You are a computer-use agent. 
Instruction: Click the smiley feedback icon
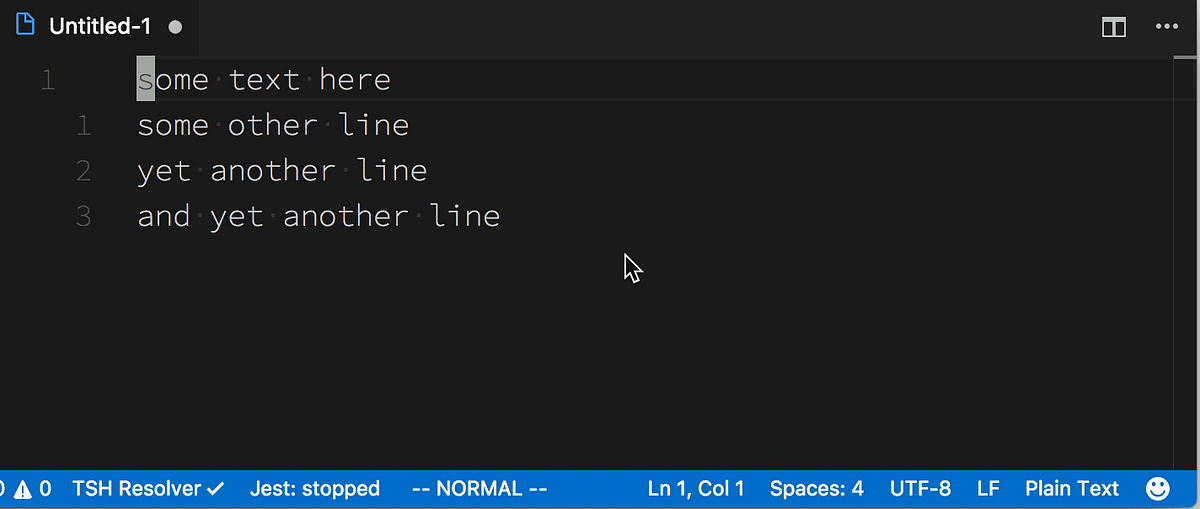(x=1157, y=489)
